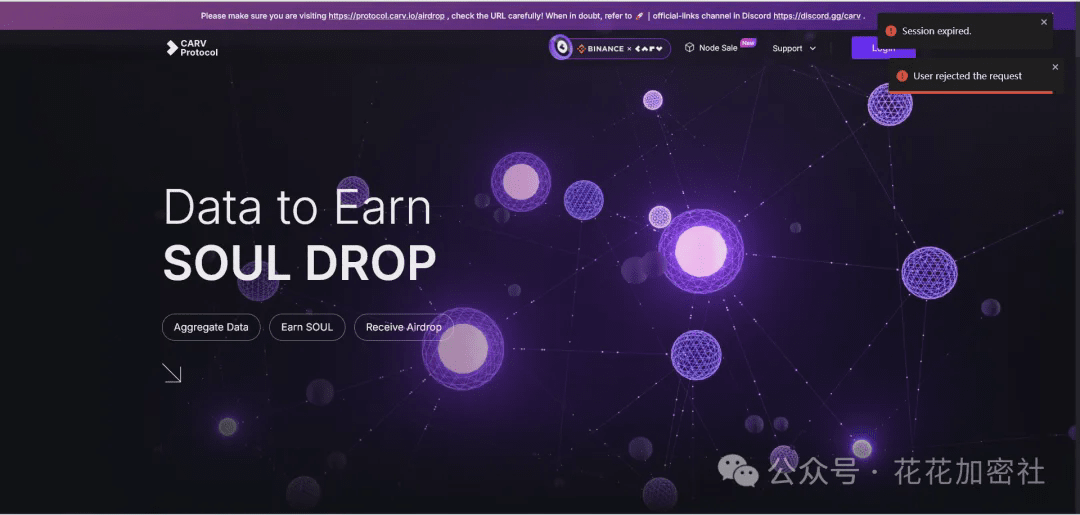Click the diagonal down arrow icon
Screen dimensions: 1080x515
(x=172, y=373)
